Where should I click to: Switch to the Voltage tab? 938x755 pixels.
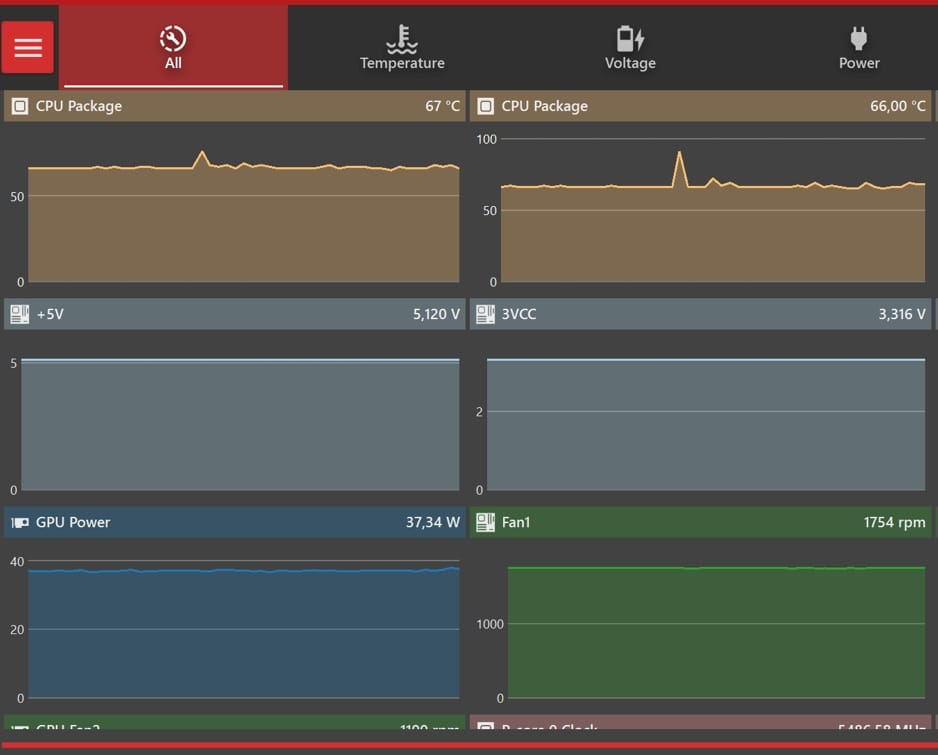pos(630,48)
